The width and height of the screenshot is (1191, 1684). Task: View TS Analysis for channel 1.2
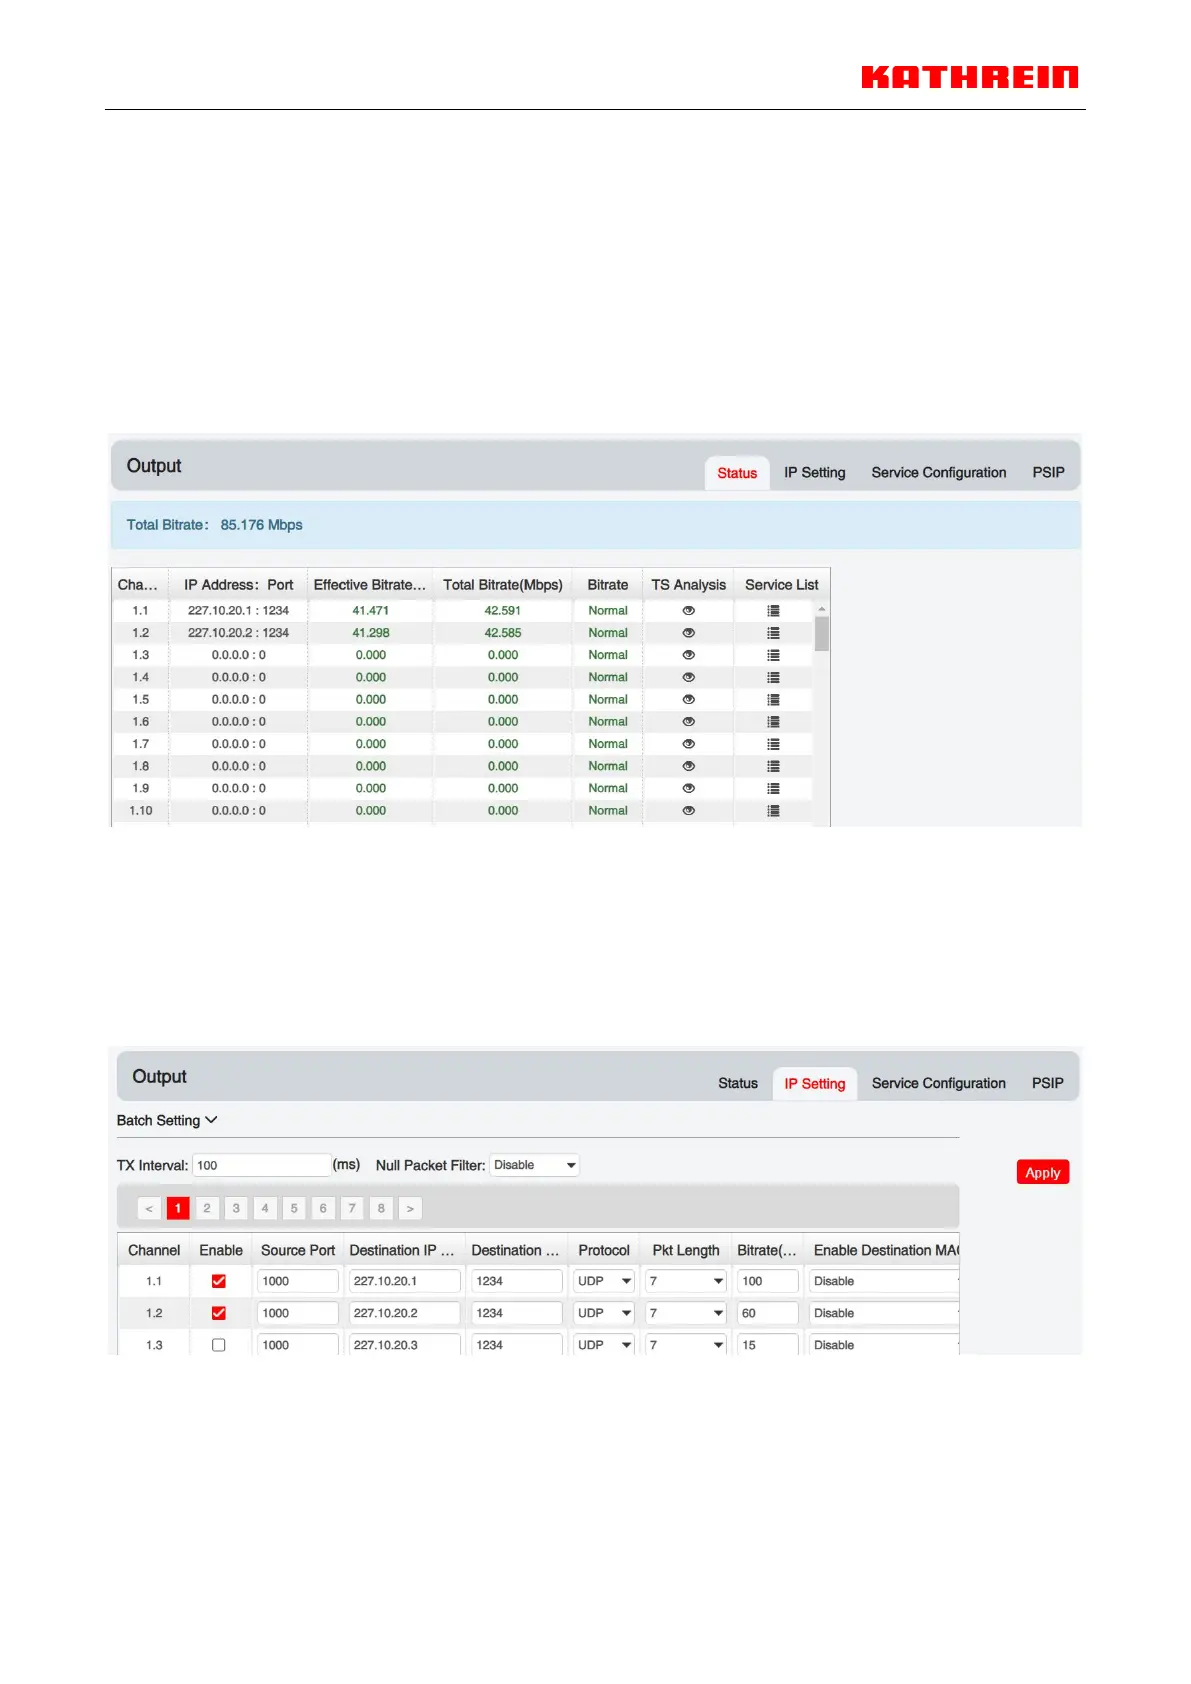coord(688,633)
